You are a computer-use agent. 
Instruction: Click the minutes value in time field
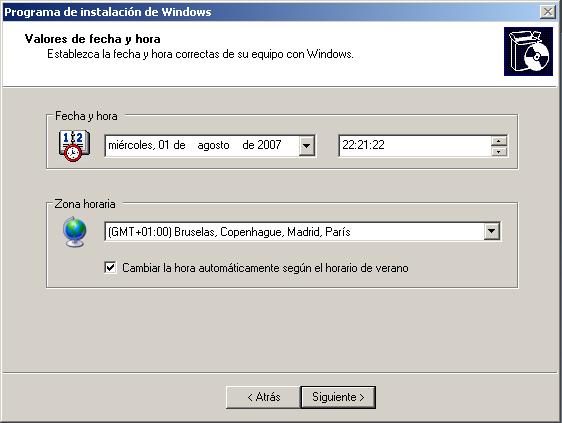click(x=363, y=145)
